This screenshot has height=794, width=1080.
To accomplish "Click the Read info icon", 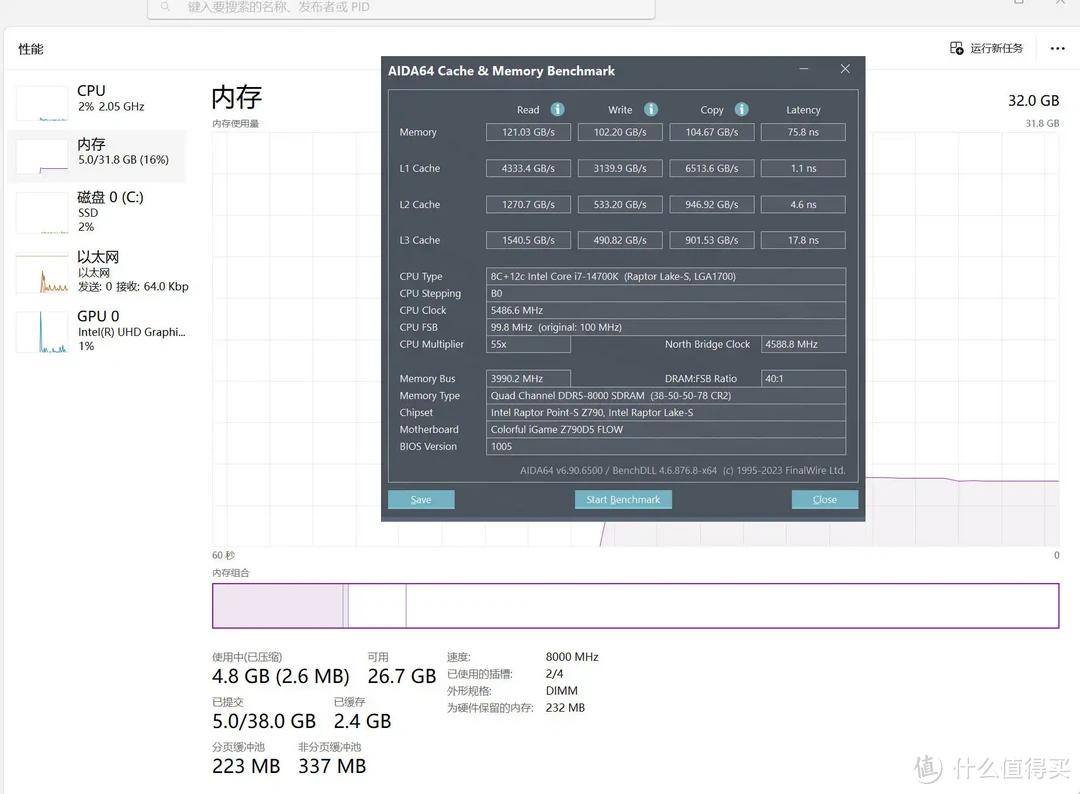I will click(x=557, y=109).
